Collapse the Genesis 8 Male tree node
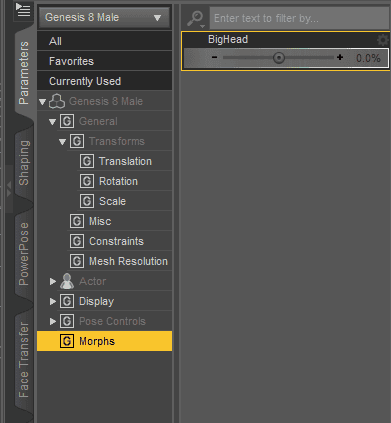The width and height of the screenshot is (391, 423). click(x=42, y=101)
